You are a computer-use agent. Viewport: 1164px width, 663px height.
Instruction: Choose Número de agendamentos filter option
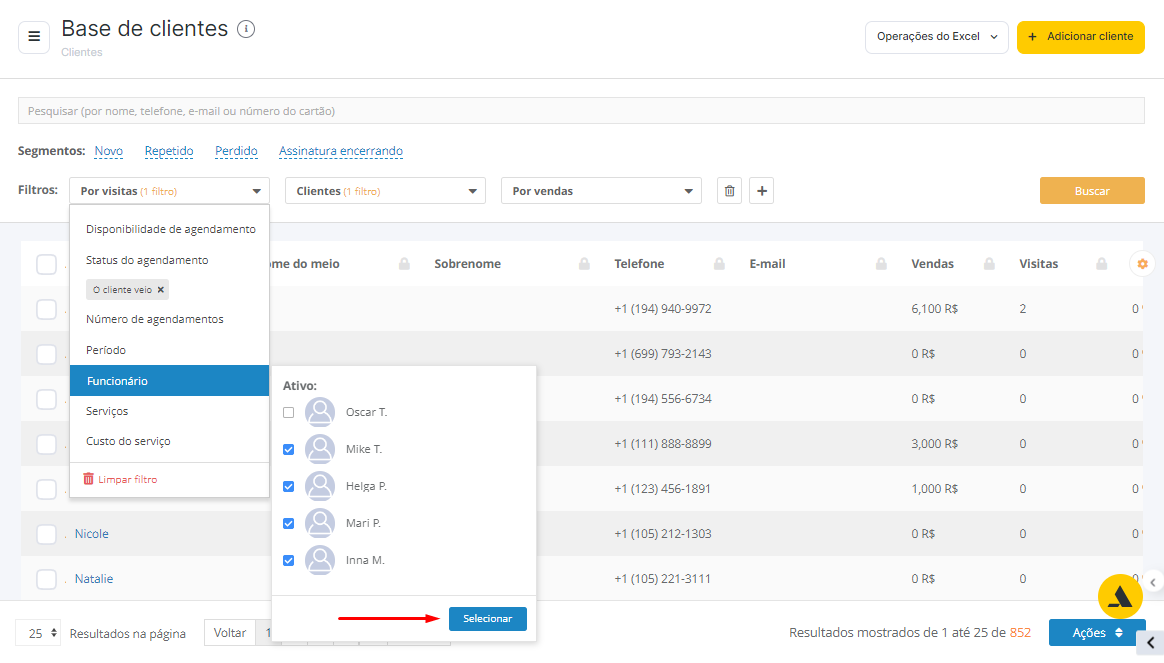point(154,319)
